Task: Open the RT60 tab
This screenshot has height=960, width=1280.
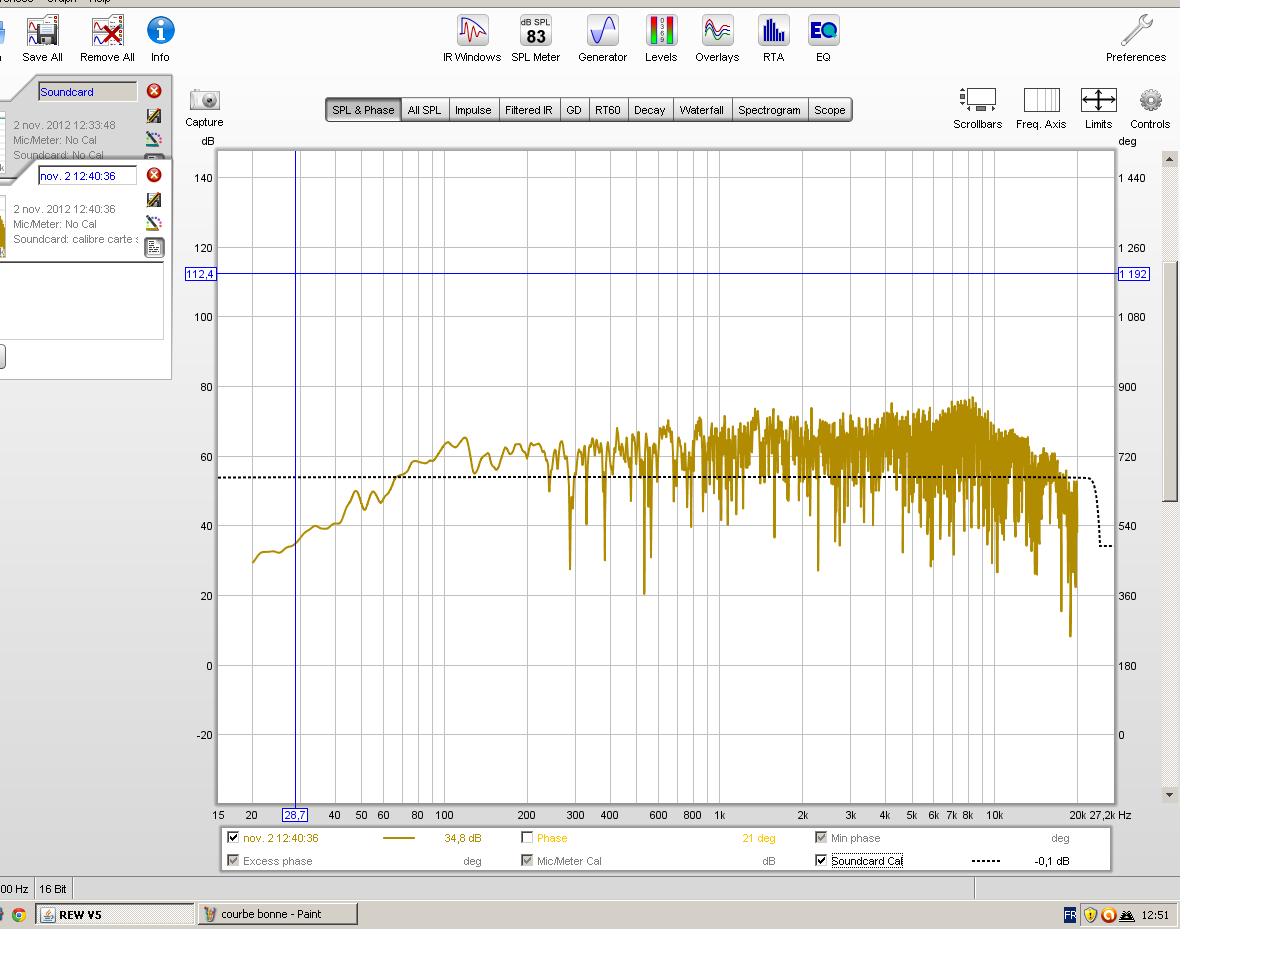Action: 607,110
